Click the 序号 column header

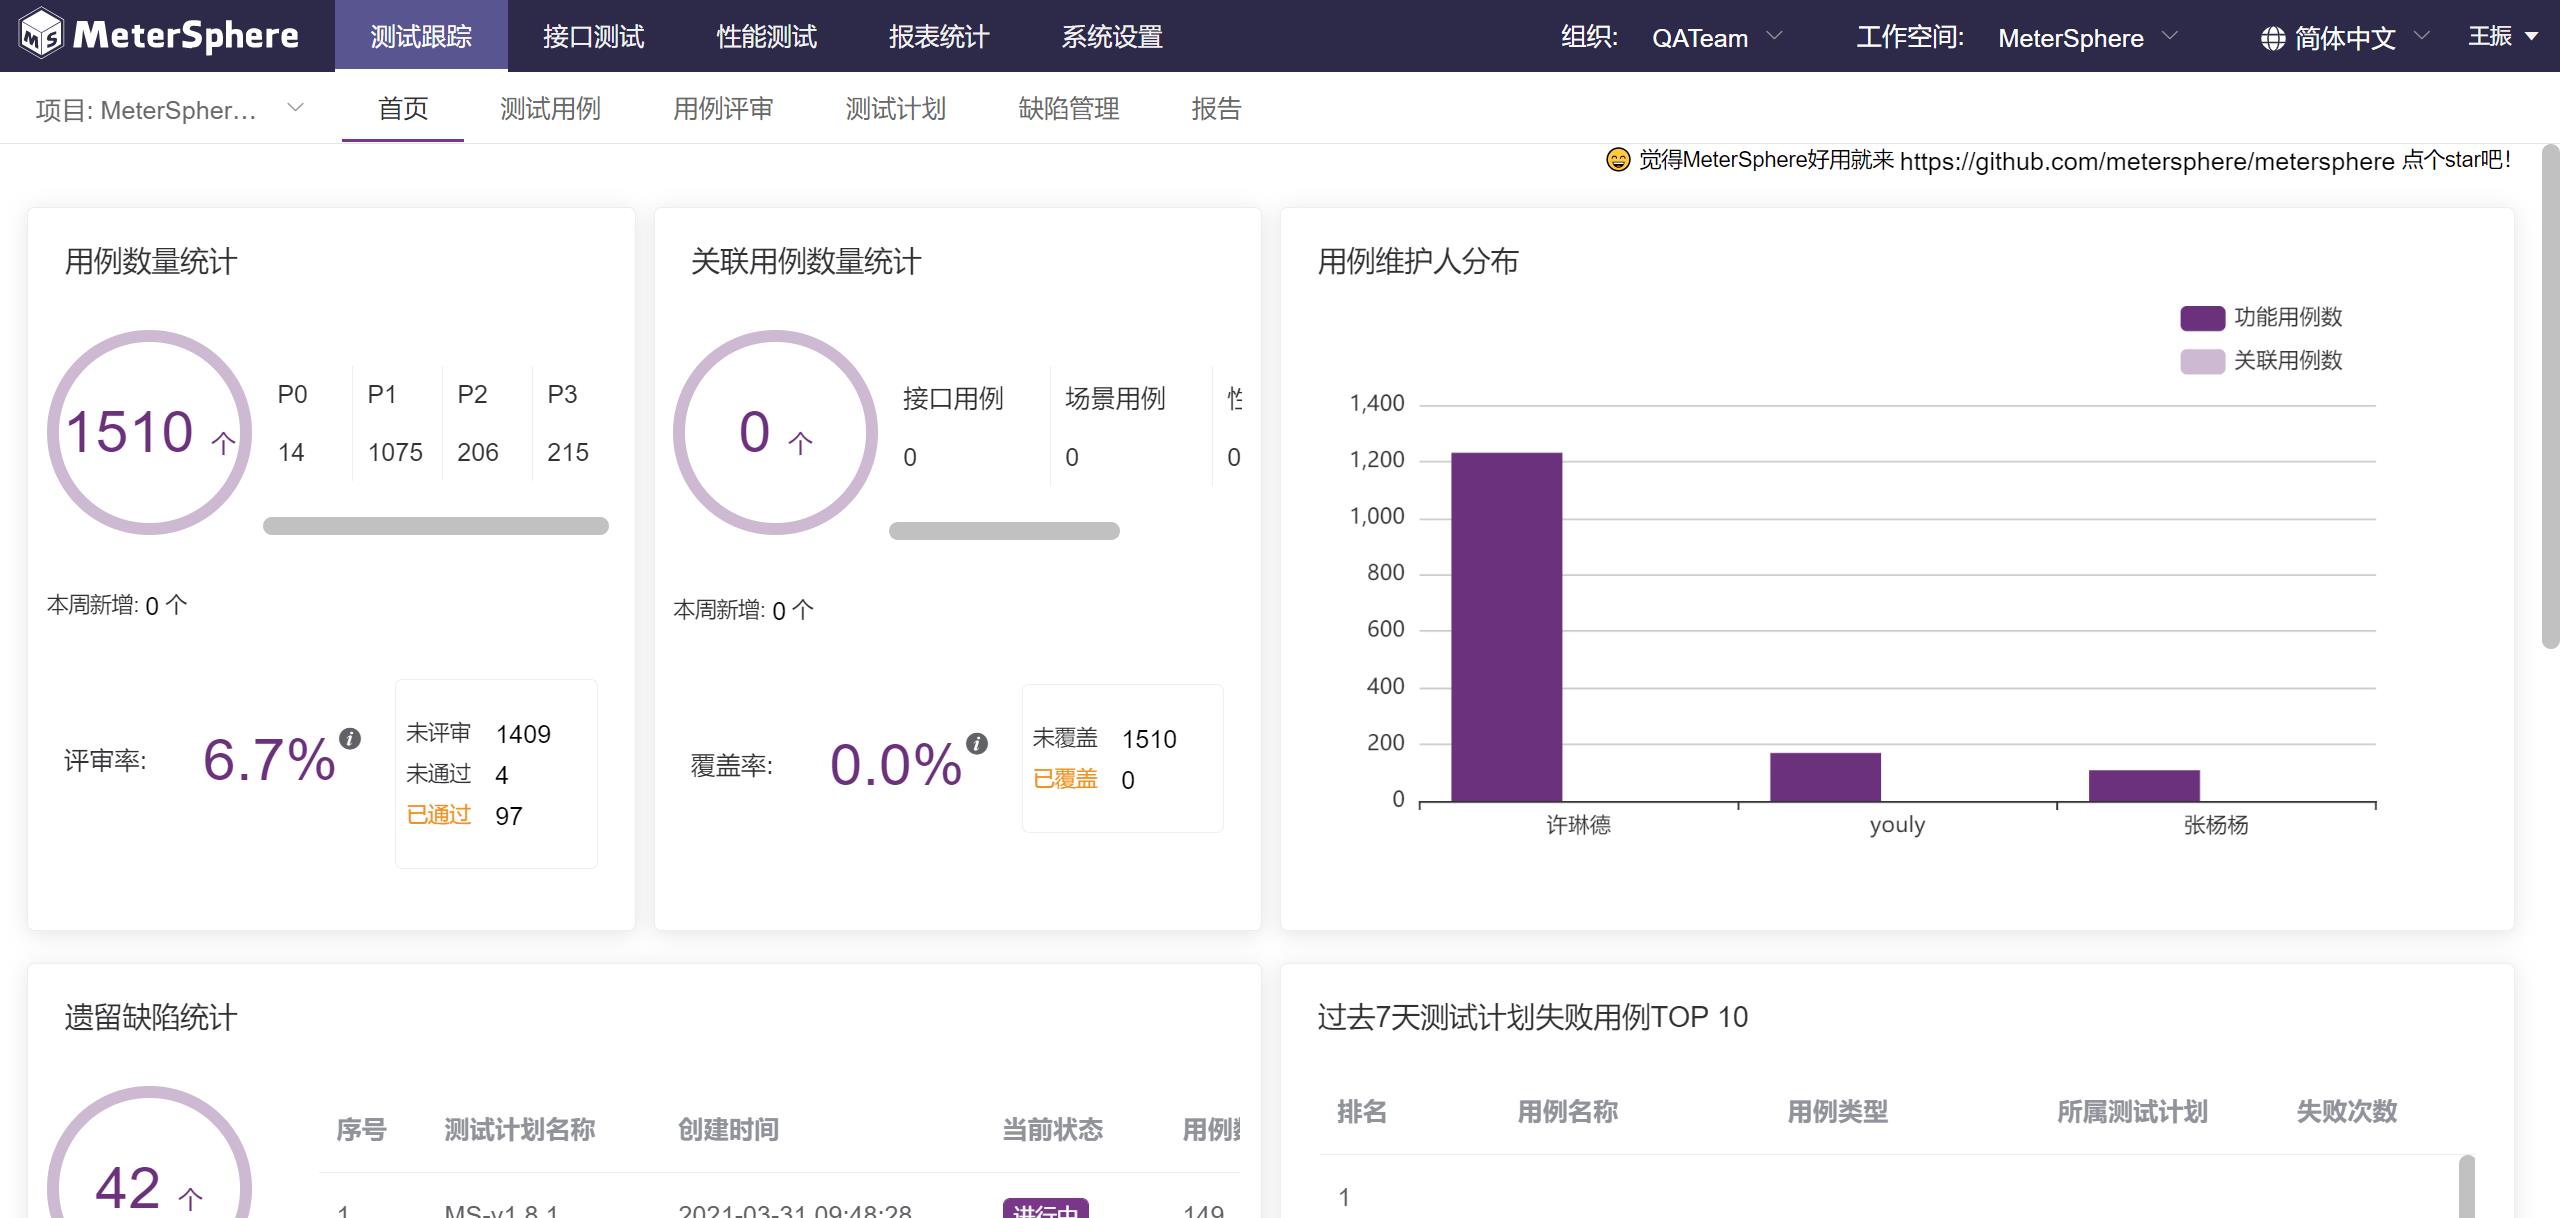click(361, 1130)
